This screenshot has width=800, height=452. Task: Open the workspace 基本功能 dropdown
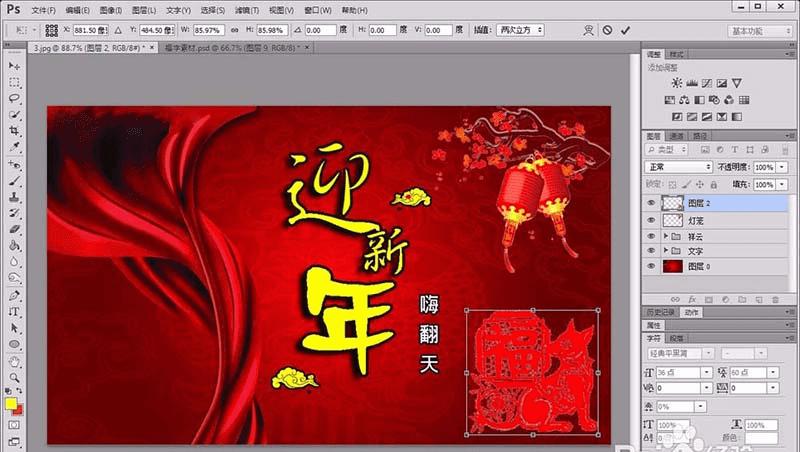pyautogui.click(x=760, y=31)
